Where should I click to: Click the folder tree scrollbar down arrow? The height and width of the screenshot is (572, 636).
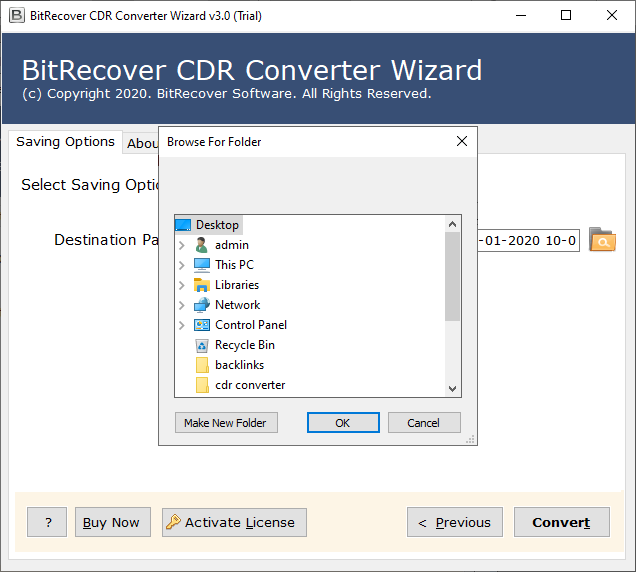452,388
